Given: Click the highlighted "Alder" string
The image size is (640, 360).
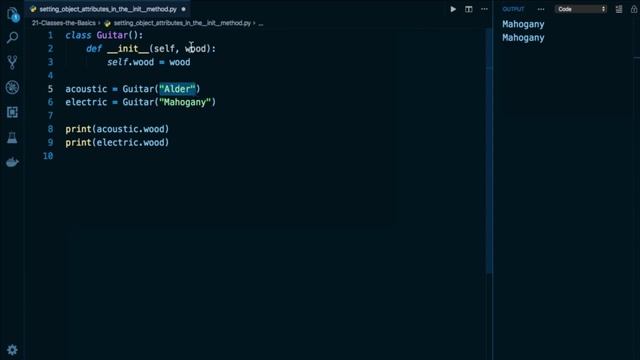Looking at the screenshot, I should coord(177,89).
